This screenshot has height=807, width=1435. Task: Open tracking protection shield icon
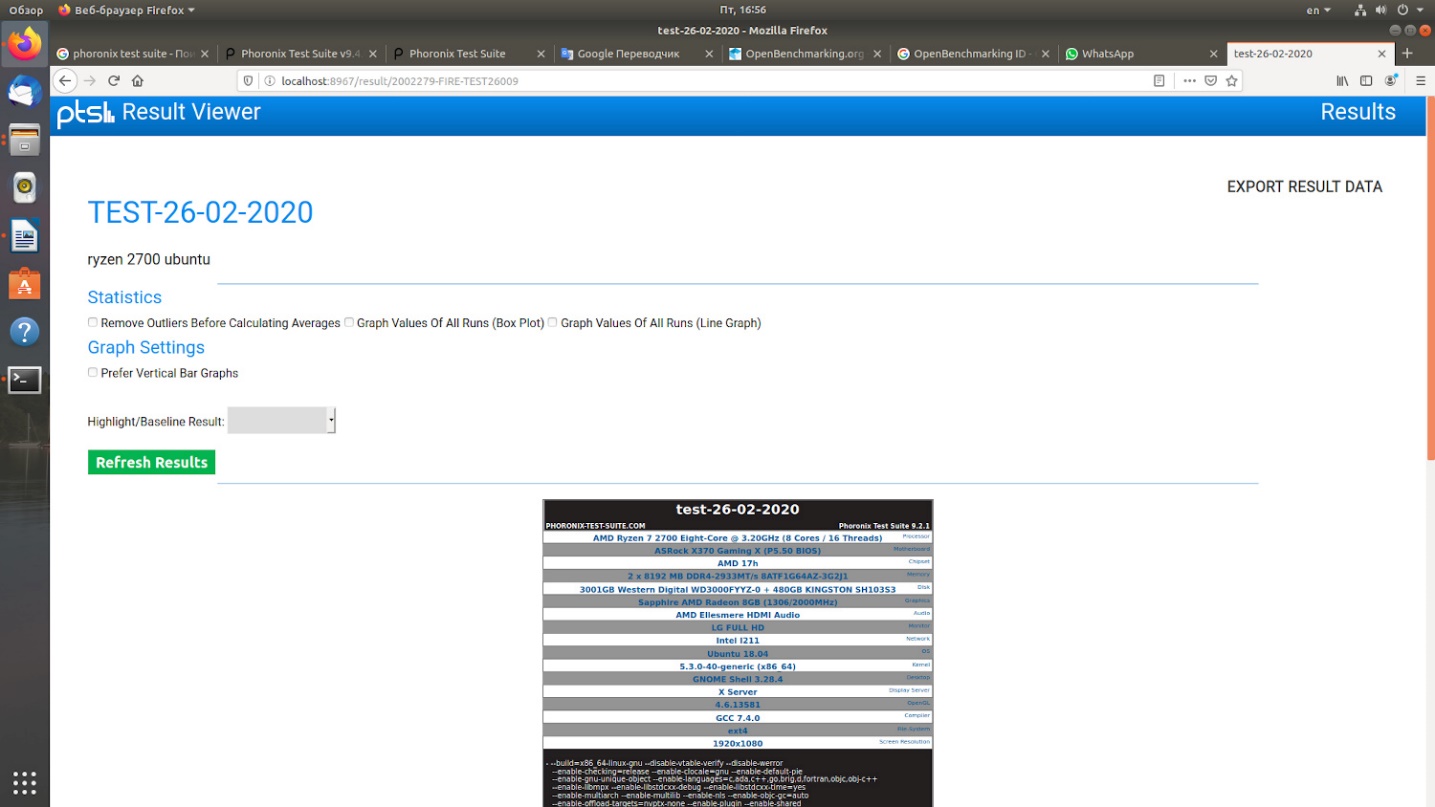(250, 81)
